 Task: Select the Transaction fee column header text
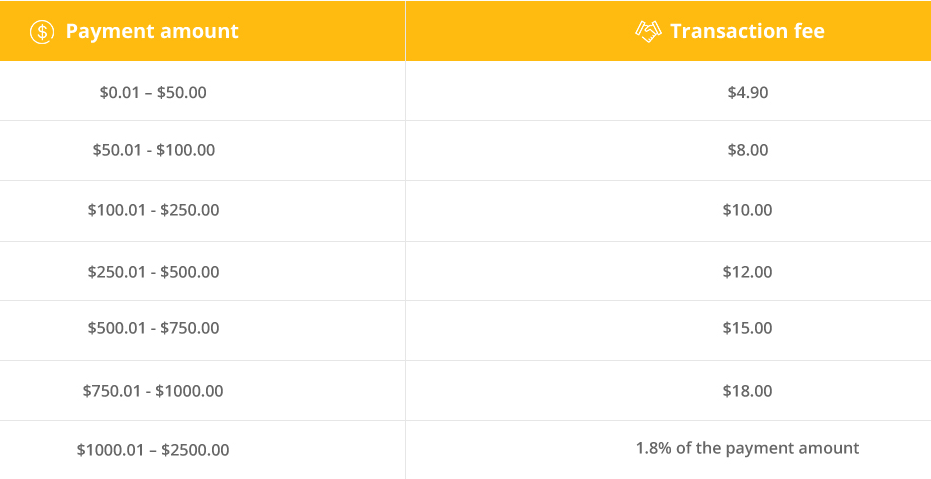click(x=747, y=31)
